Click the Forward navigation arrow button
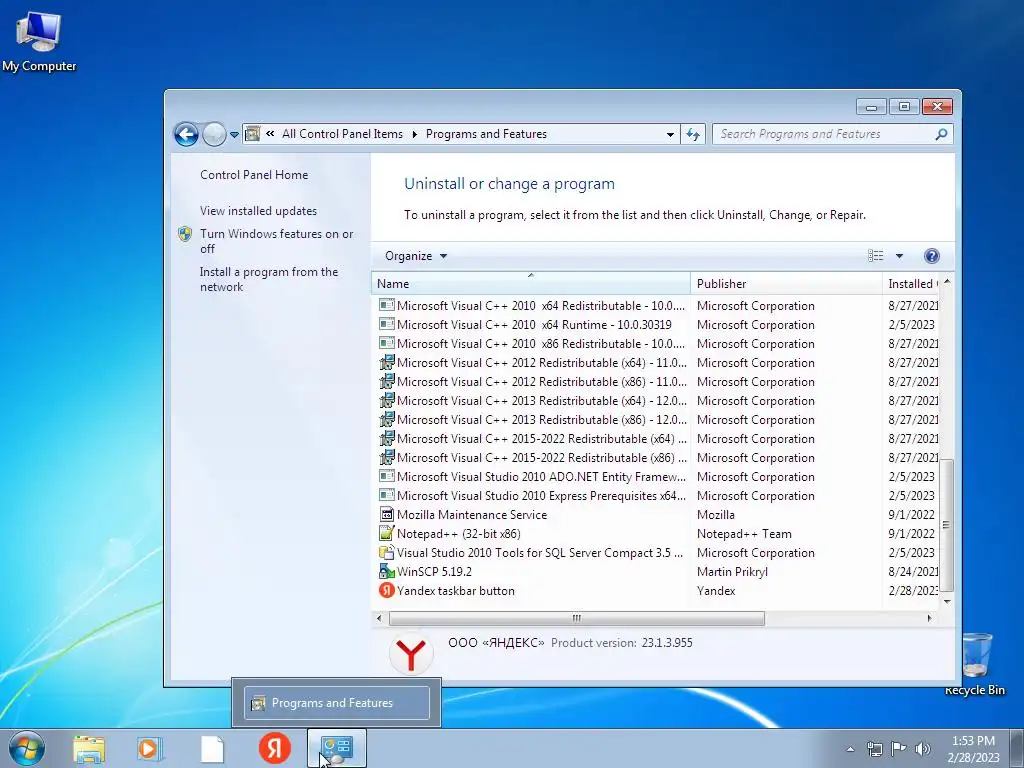This screenshot has height=768, width=1024. (214, 135)
